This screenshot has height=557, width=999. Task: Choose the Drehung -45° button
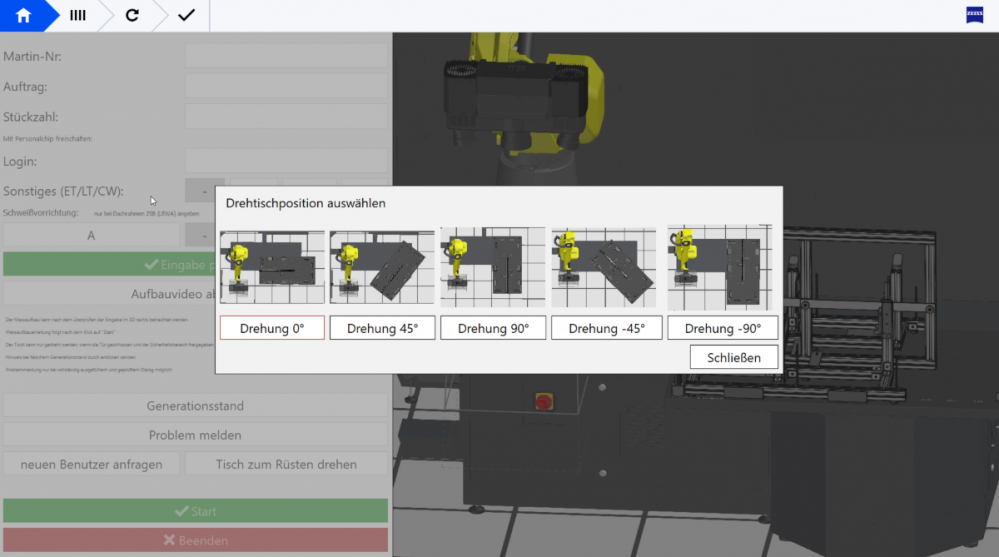tap(606, 328)
